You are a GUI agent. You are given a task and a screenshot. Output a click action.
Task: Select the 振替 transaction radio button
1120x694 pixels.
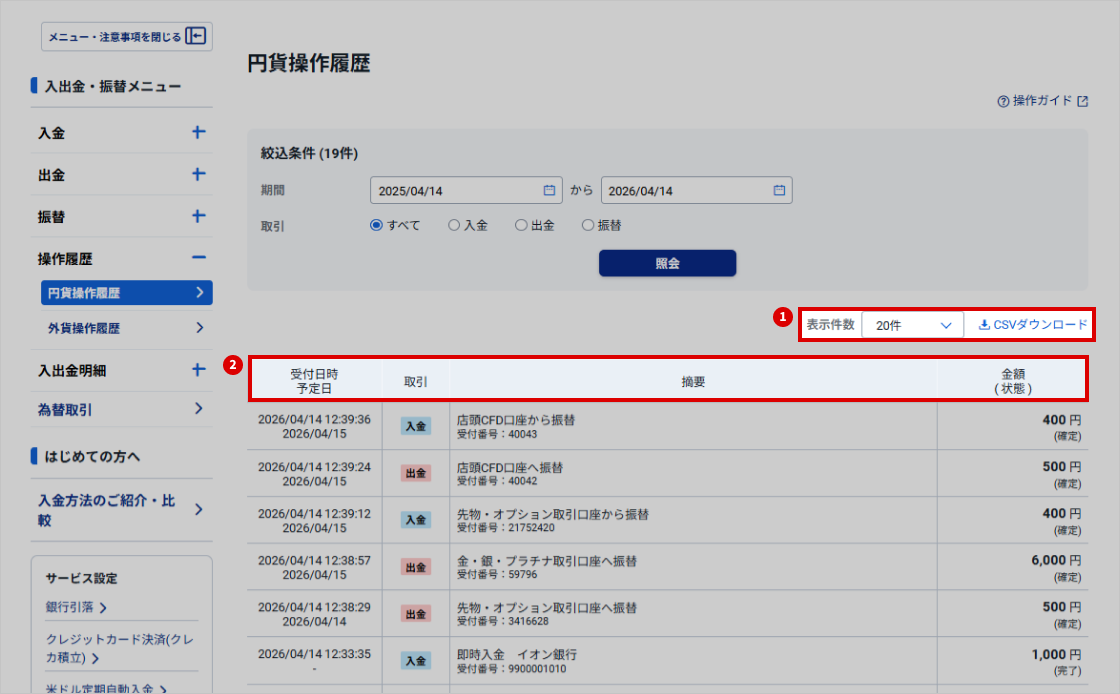click(x=588, y=226)
